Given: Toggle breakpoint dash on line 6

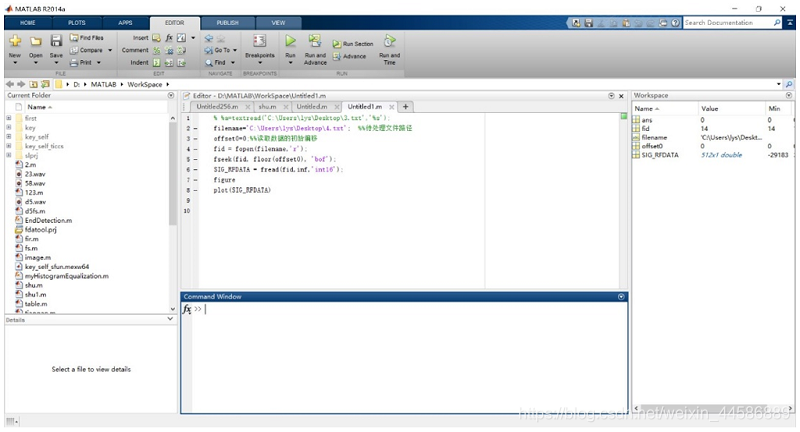Looking at the screenshot, I should tap(195, 169).
